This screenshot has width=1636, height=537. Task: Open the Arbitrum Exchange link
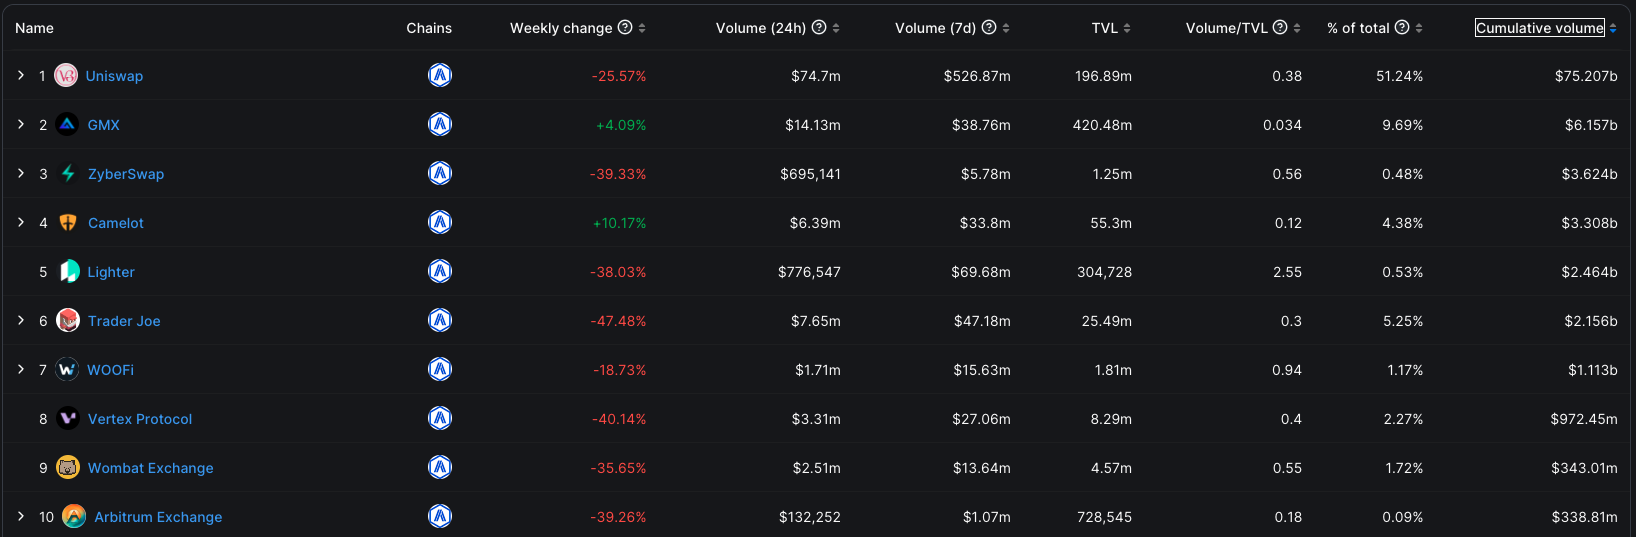click(158, 517)
